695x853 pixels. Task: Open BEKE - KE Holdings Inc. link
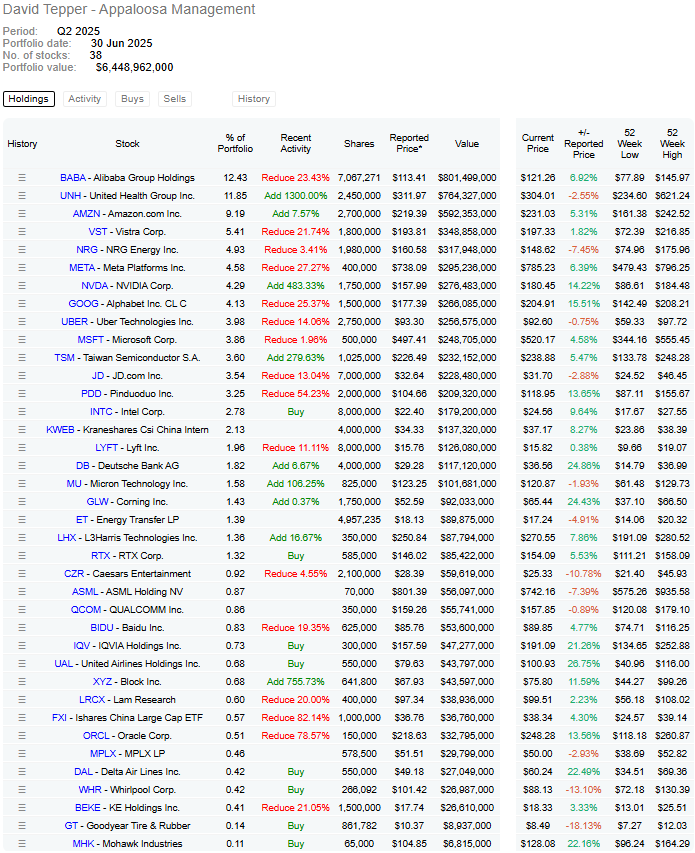(127, 807)
